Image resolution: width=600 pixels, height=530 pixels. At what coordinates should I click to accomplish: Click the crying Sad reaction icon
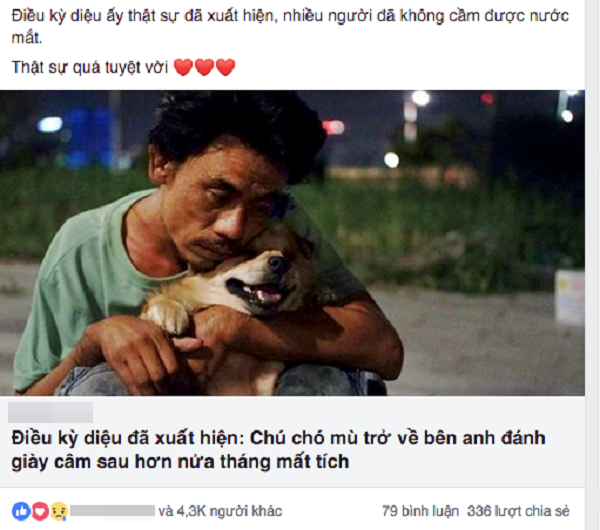pos(59,511)
